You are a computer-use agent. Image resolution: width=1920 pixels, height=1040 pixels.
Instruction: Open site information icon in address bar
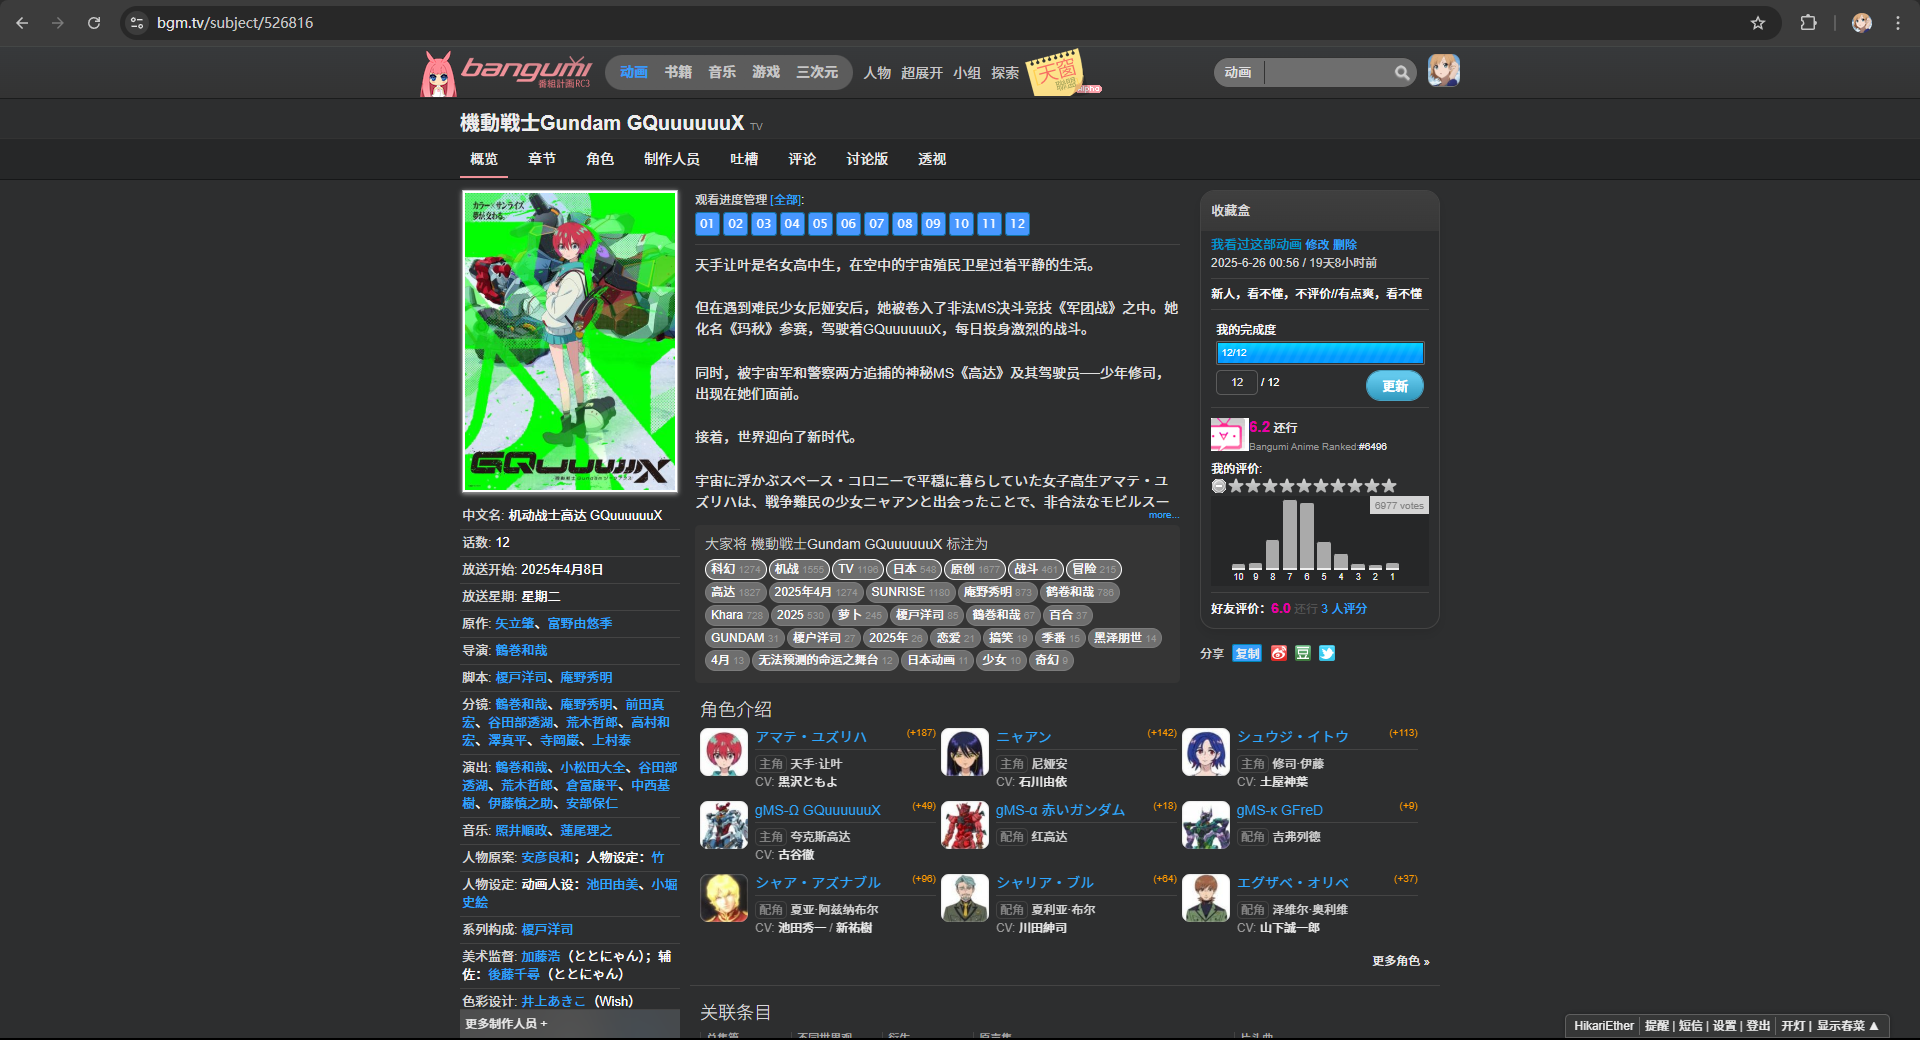[x=137, y=22]
